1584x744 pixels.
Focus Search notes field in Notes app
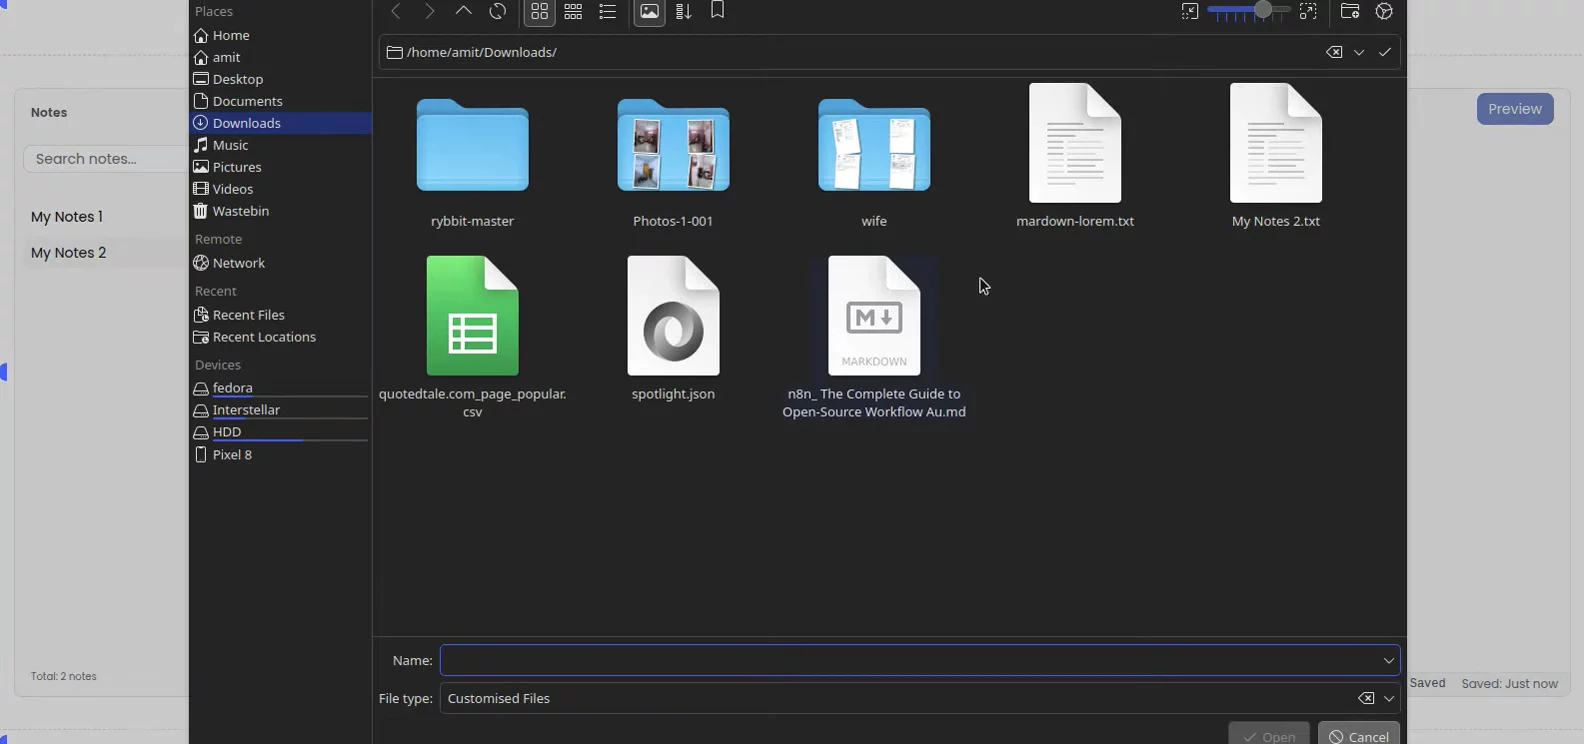105,158
